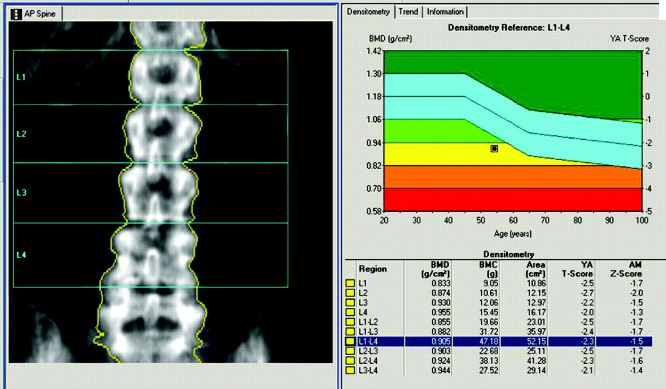The width and height of the screenshot is (666, 389).
Task: Click the YA T-Score column header
Action: pos(577,269)
